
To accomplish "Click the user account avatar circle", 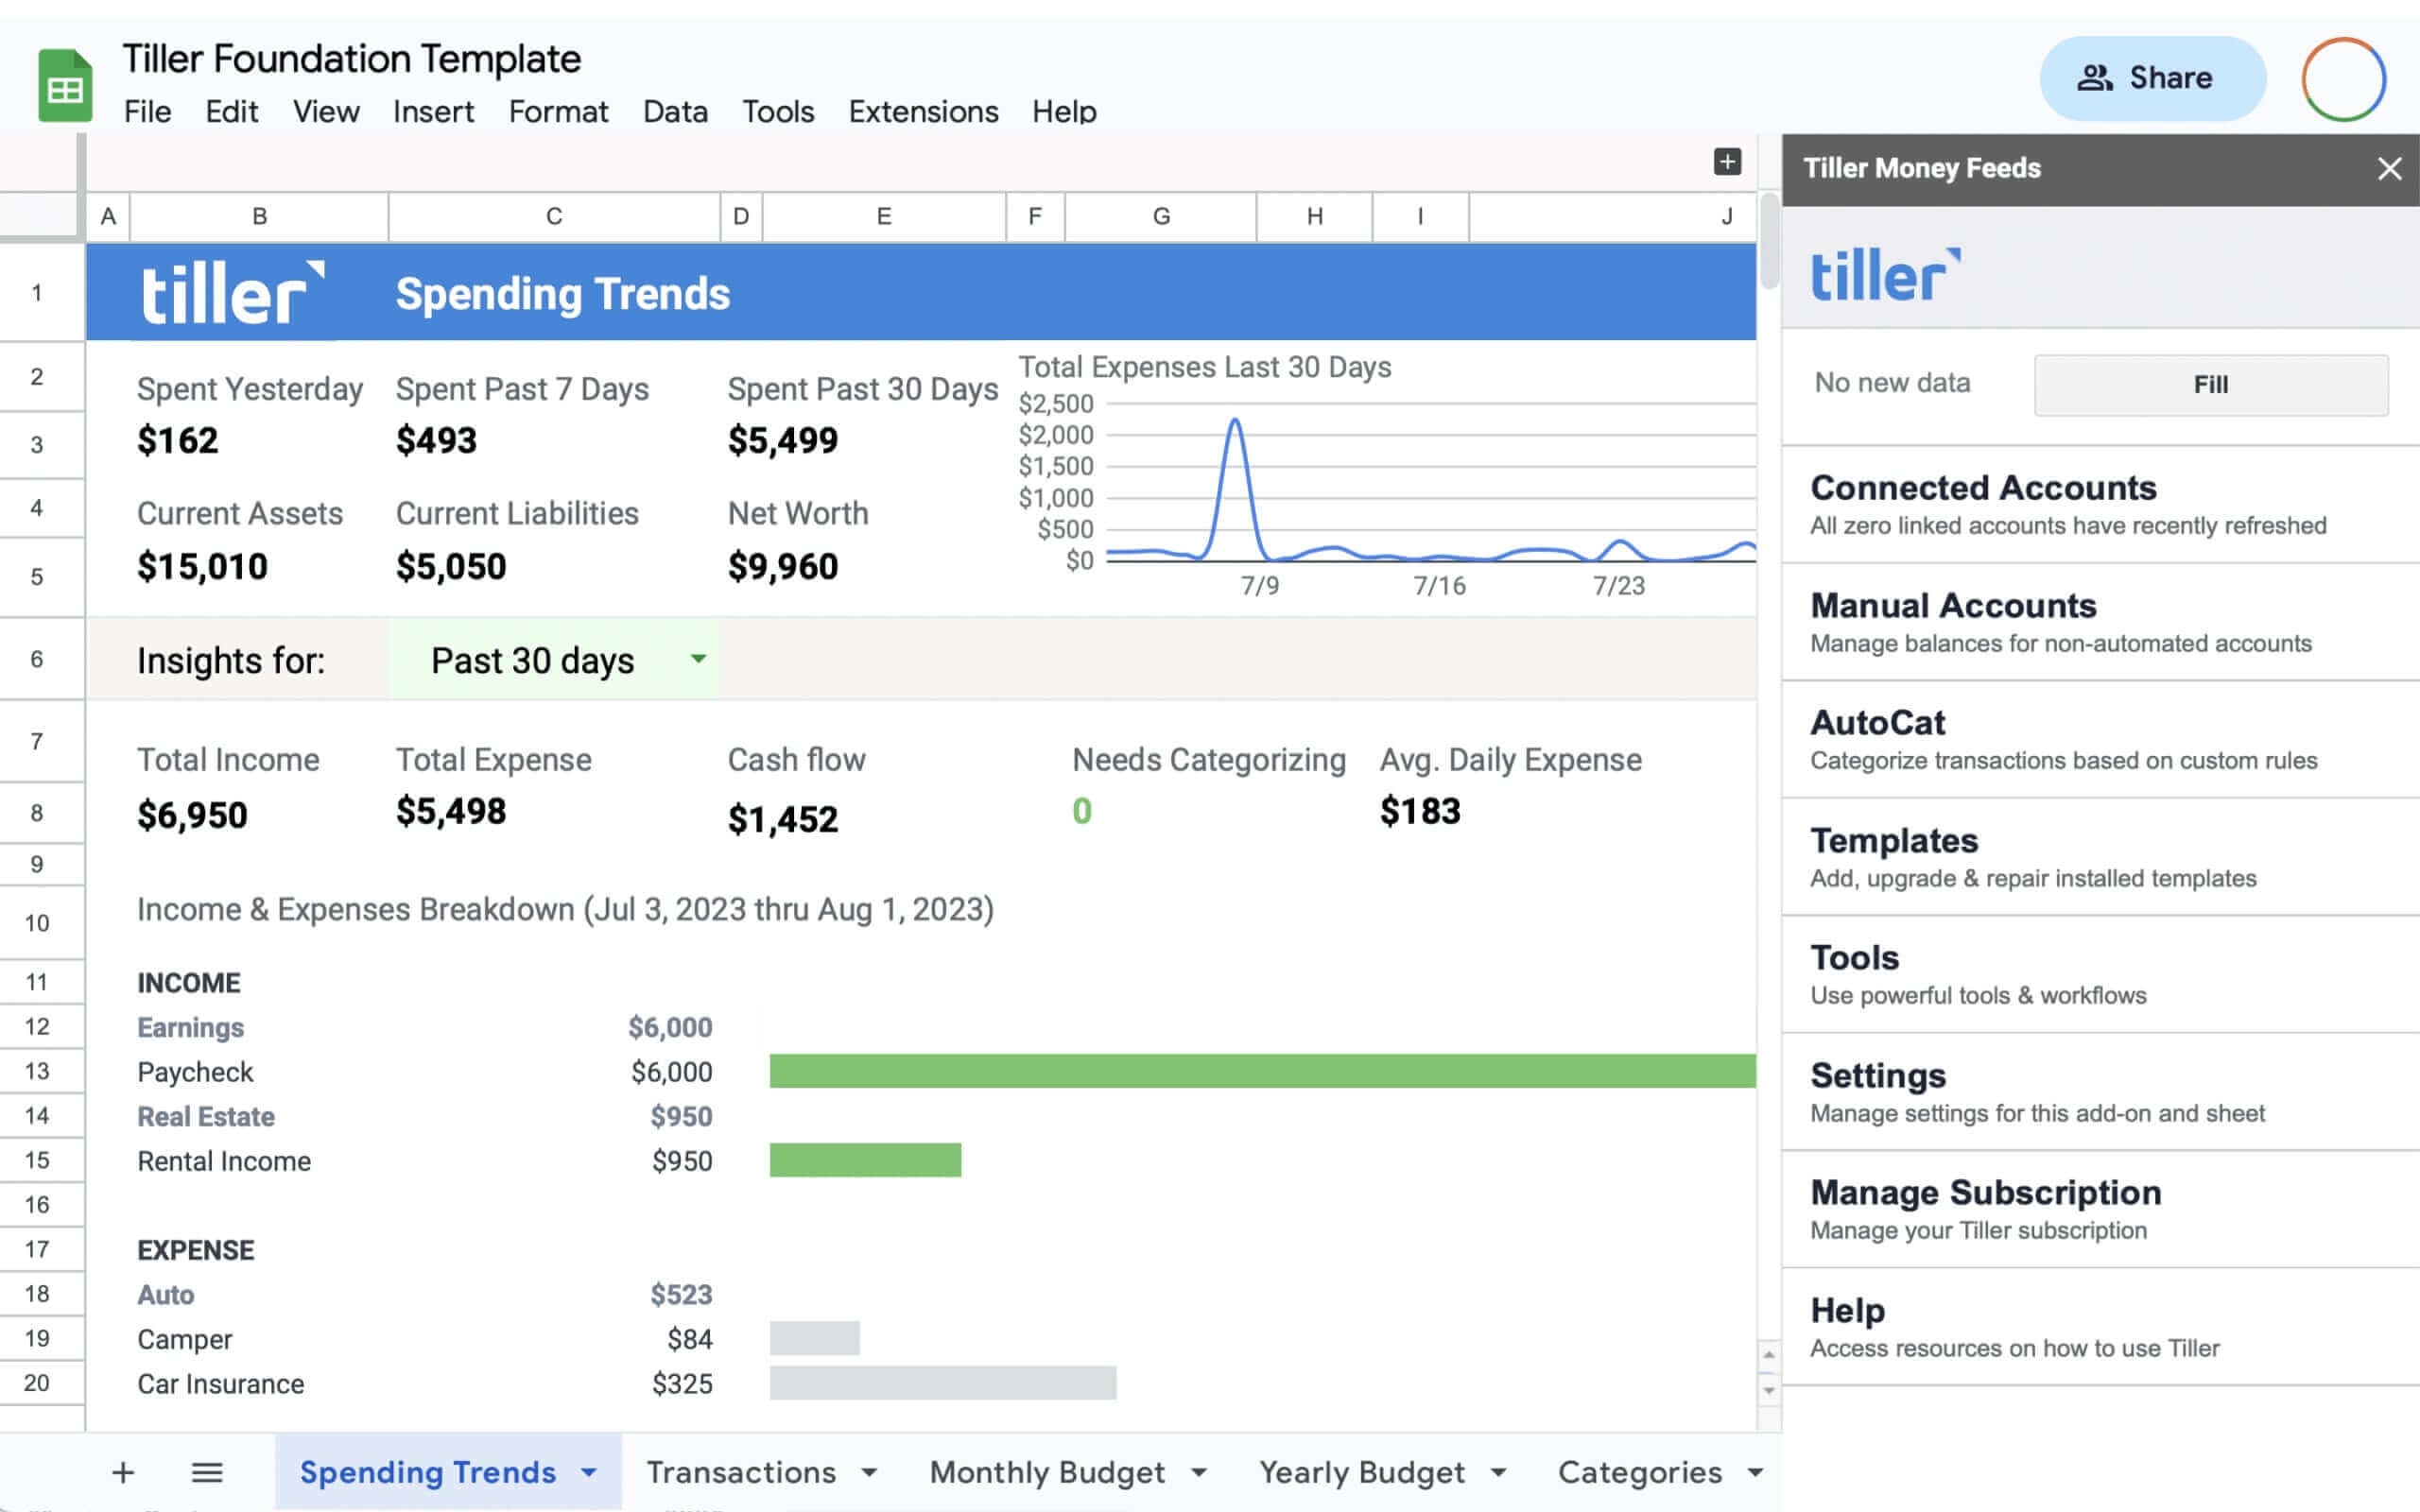I will (x=2343, y=79).
